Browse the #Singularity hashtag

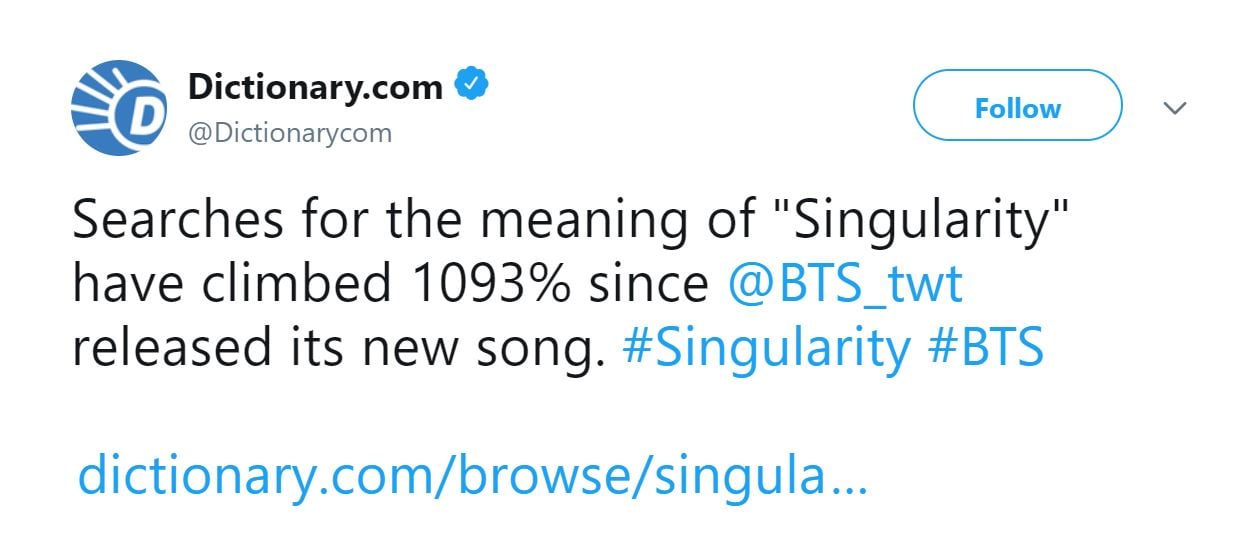766,348
